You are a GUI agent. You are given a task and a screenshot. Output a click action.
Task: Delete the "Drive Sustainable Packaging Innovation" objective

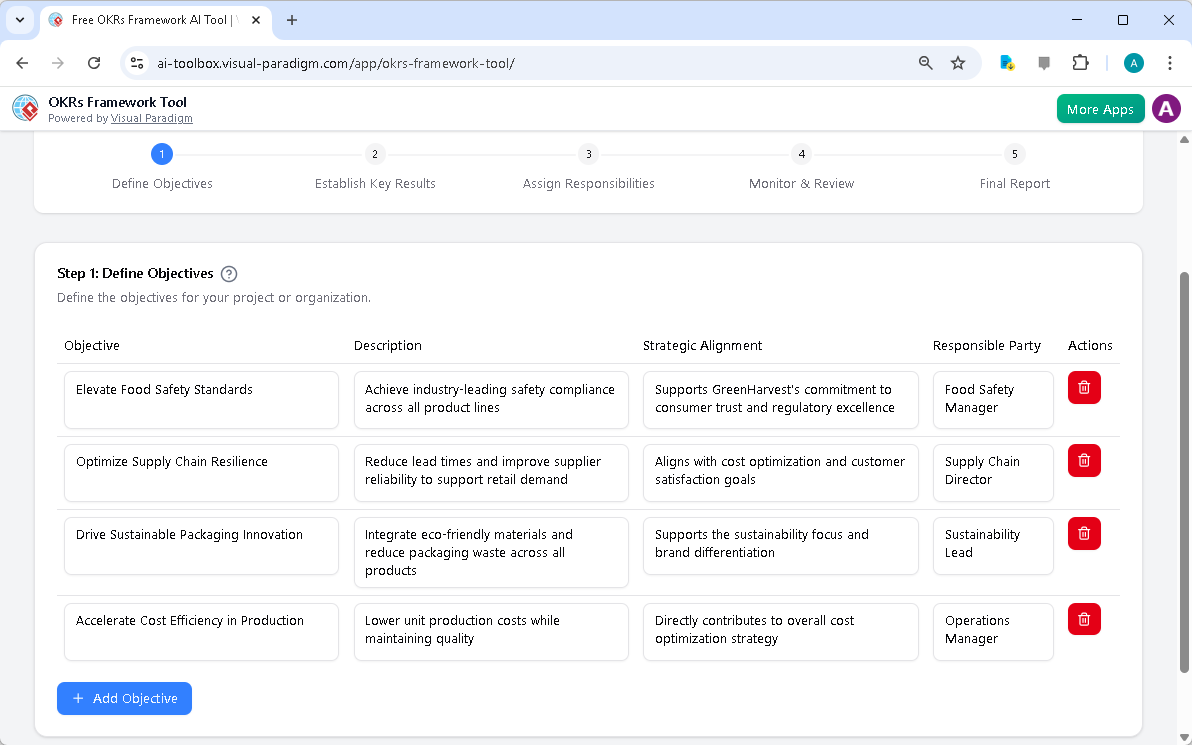tap(1083, 533)
